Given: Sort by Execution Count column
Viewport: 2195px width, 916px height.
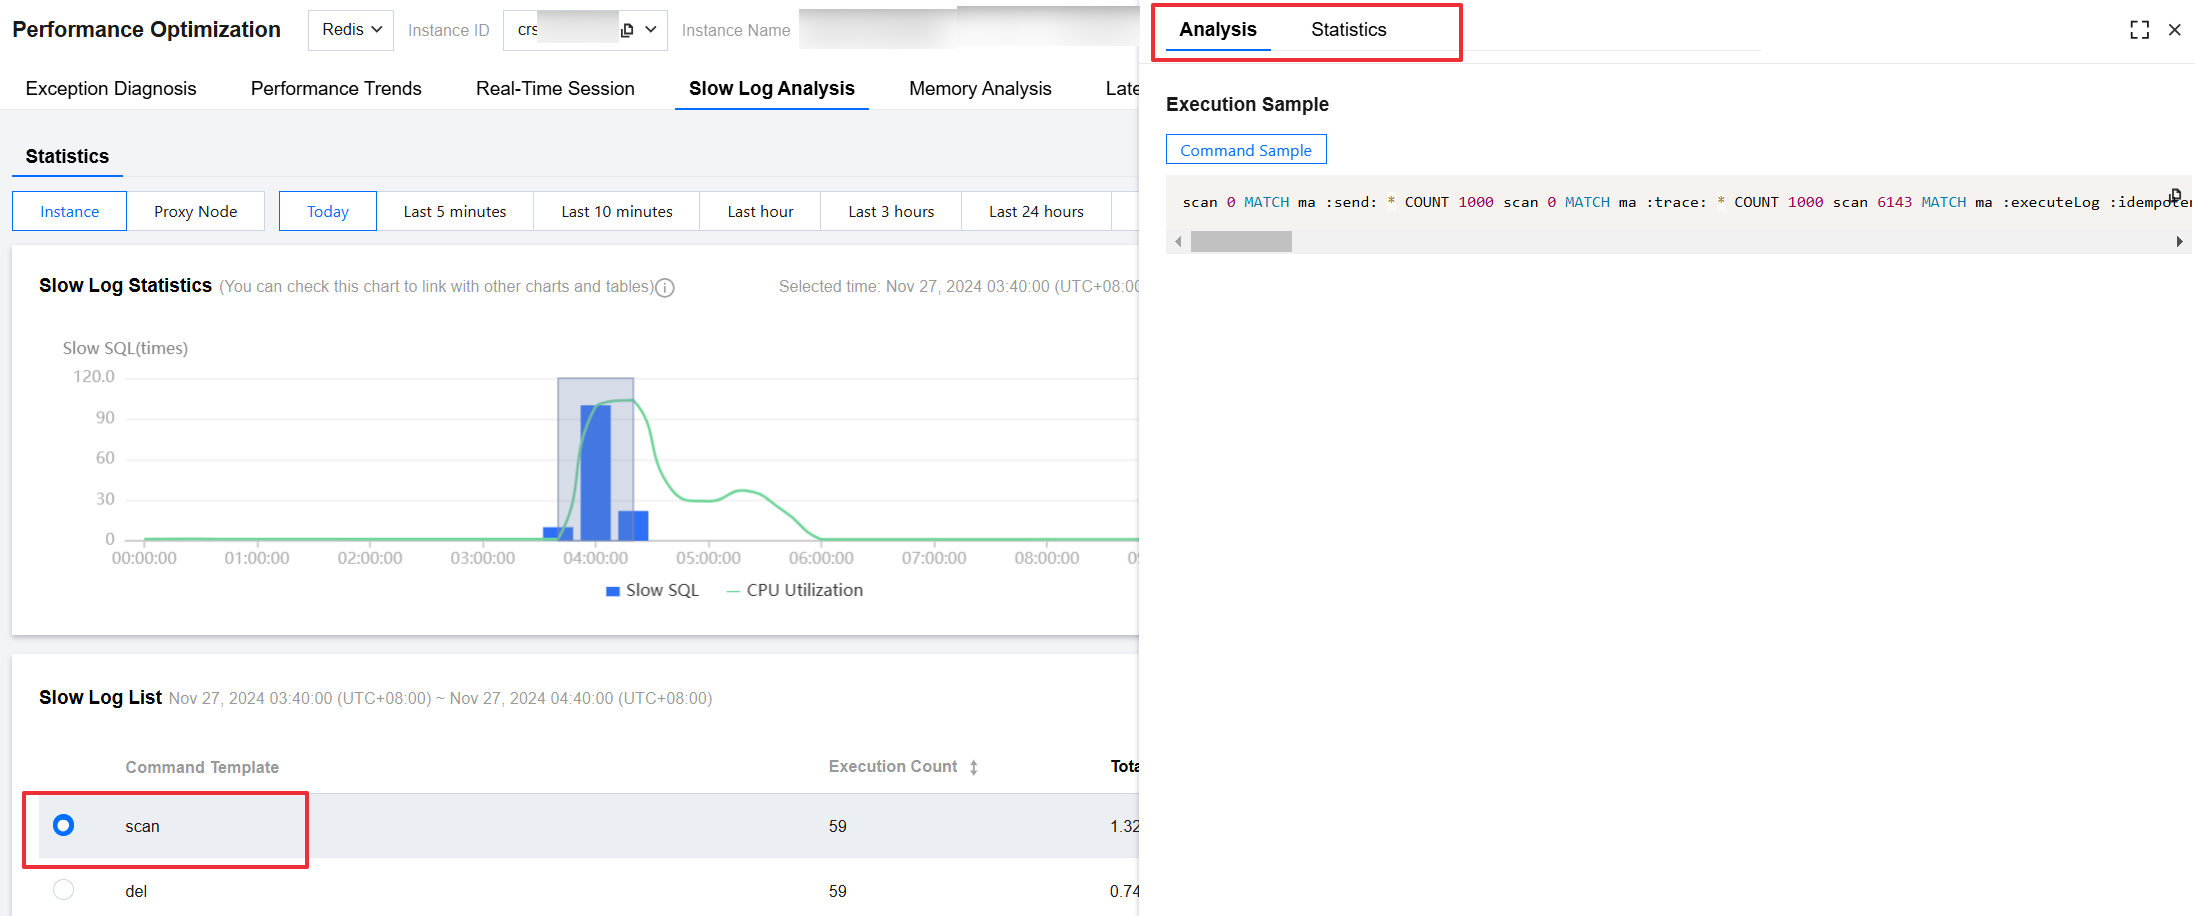Looking at the screenshot, I should click(973, 767).
